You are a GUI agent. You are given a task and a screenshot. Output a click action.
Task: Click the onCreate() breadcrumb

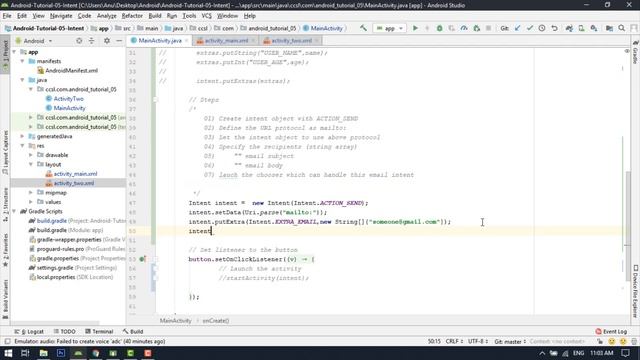216,321
